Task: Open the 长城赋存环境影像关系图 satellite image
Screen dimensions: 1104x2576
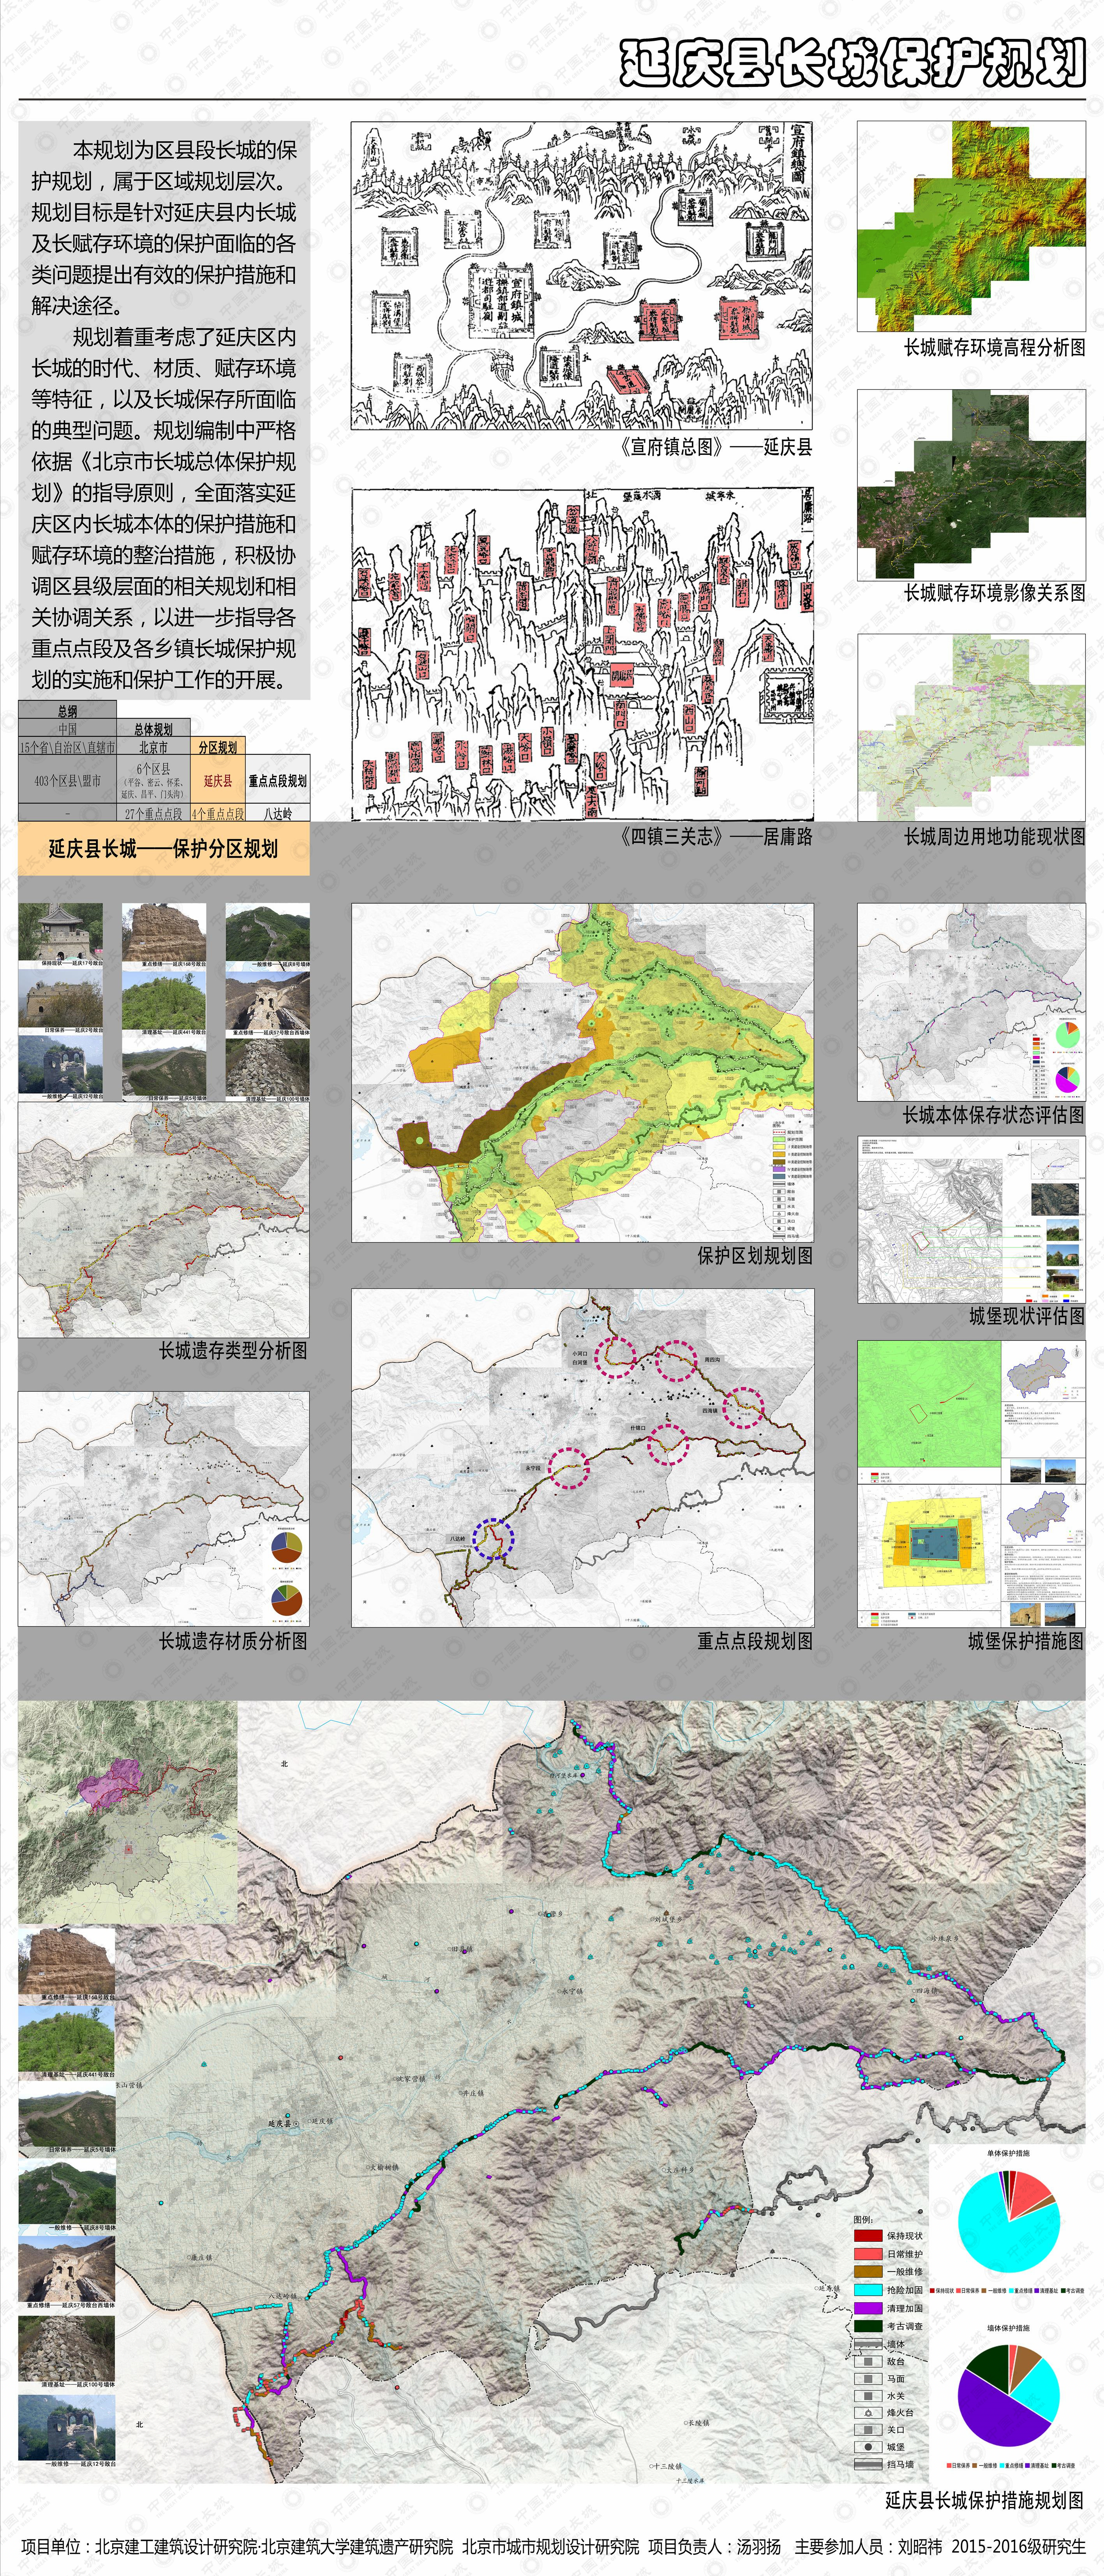Action: point(971,485)
